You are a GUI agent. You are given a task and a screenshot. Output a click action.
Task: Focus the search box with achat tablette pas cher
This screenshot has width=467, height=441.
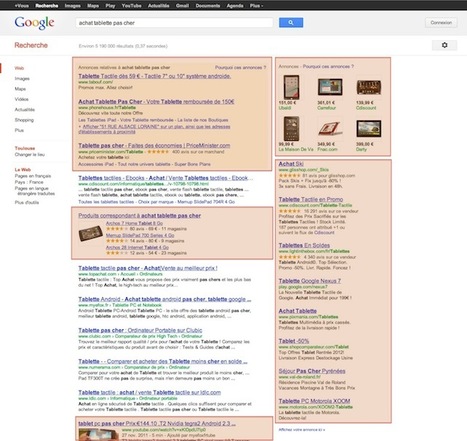(174, 23)
